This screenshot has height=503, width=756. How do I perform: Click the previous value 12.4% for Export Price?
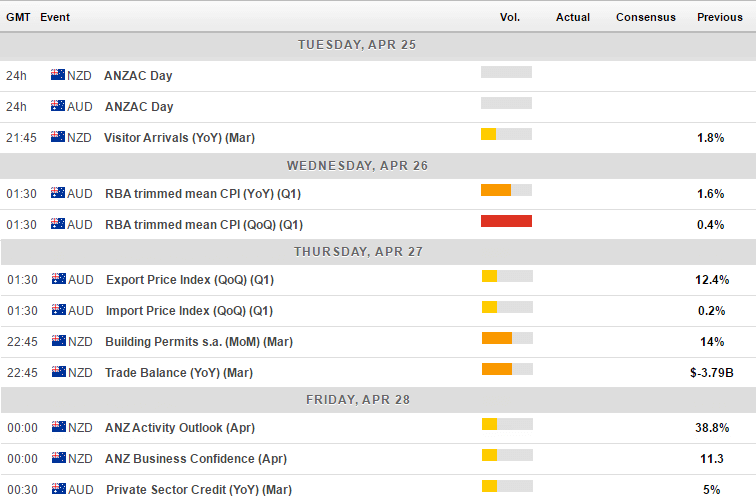[x=712, y=280]
